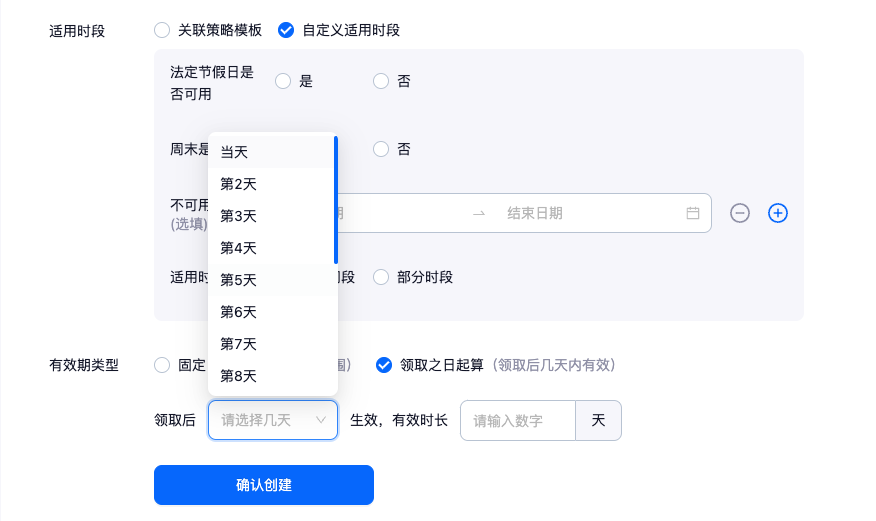Click the minus icon to remove date range
Viewport: 876px width, 521px height.
pyautogui.click(x=740, y=213)
